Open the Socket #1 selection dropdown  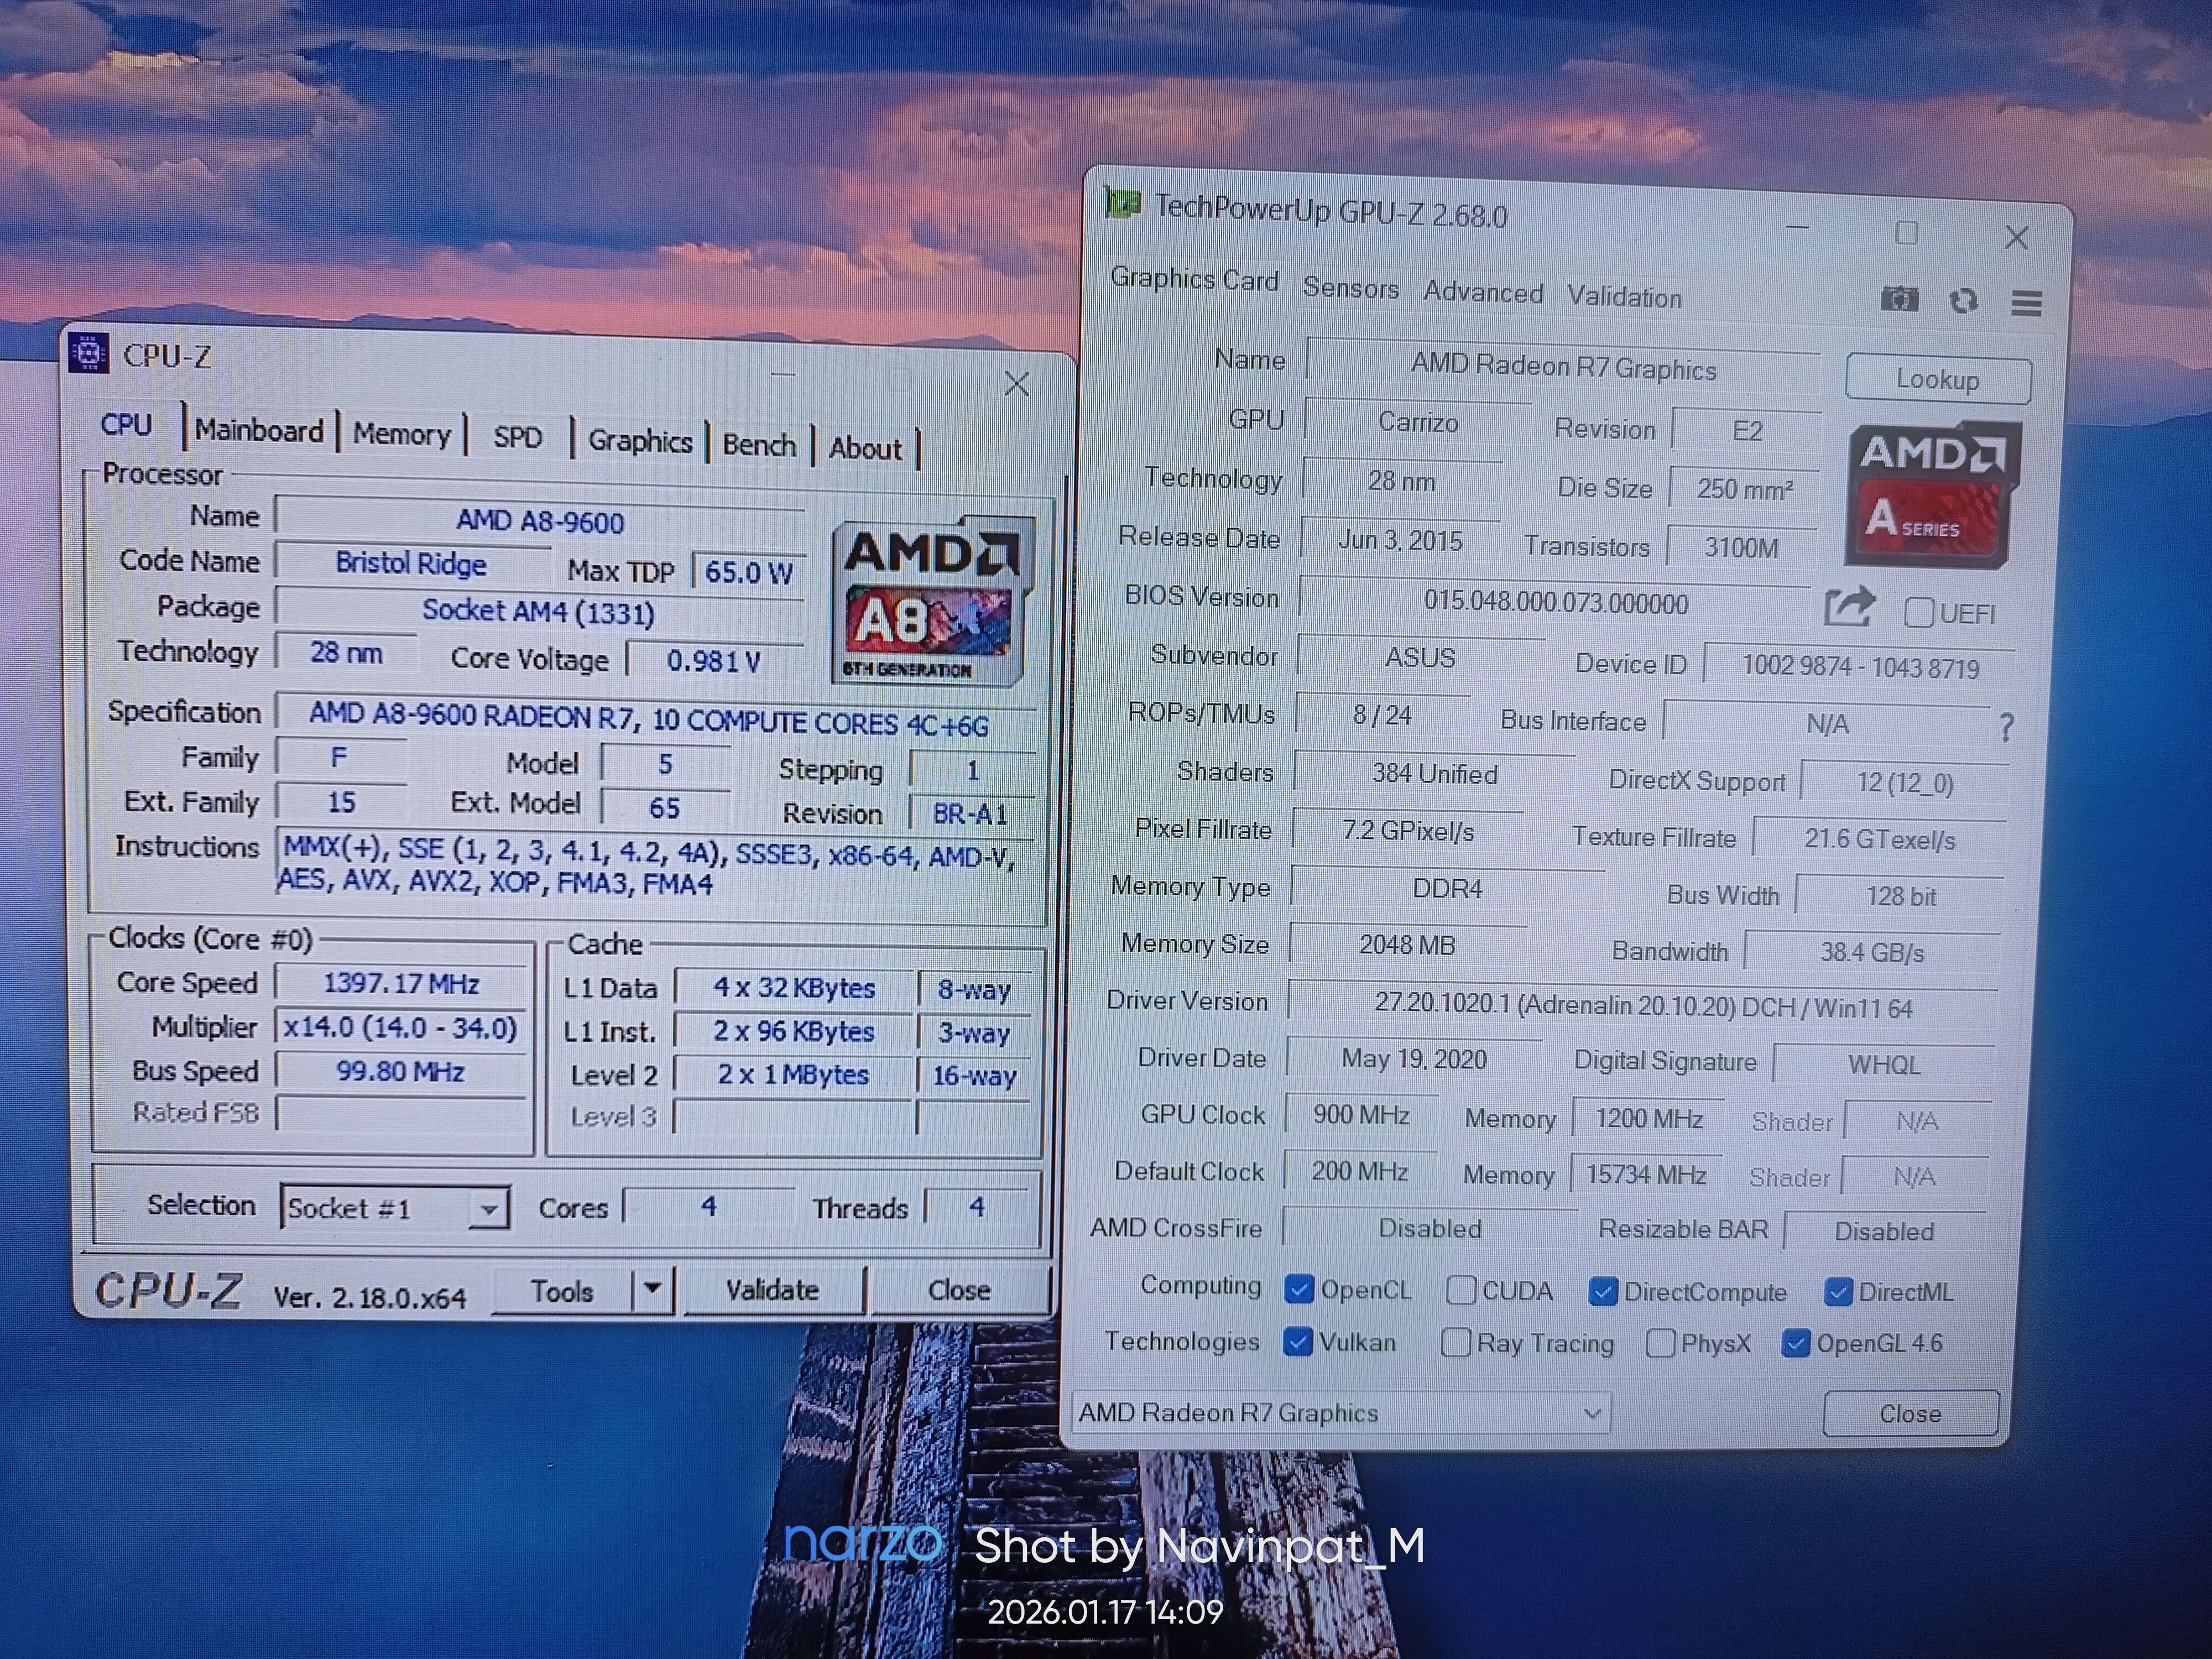(x=395, y=1208)
